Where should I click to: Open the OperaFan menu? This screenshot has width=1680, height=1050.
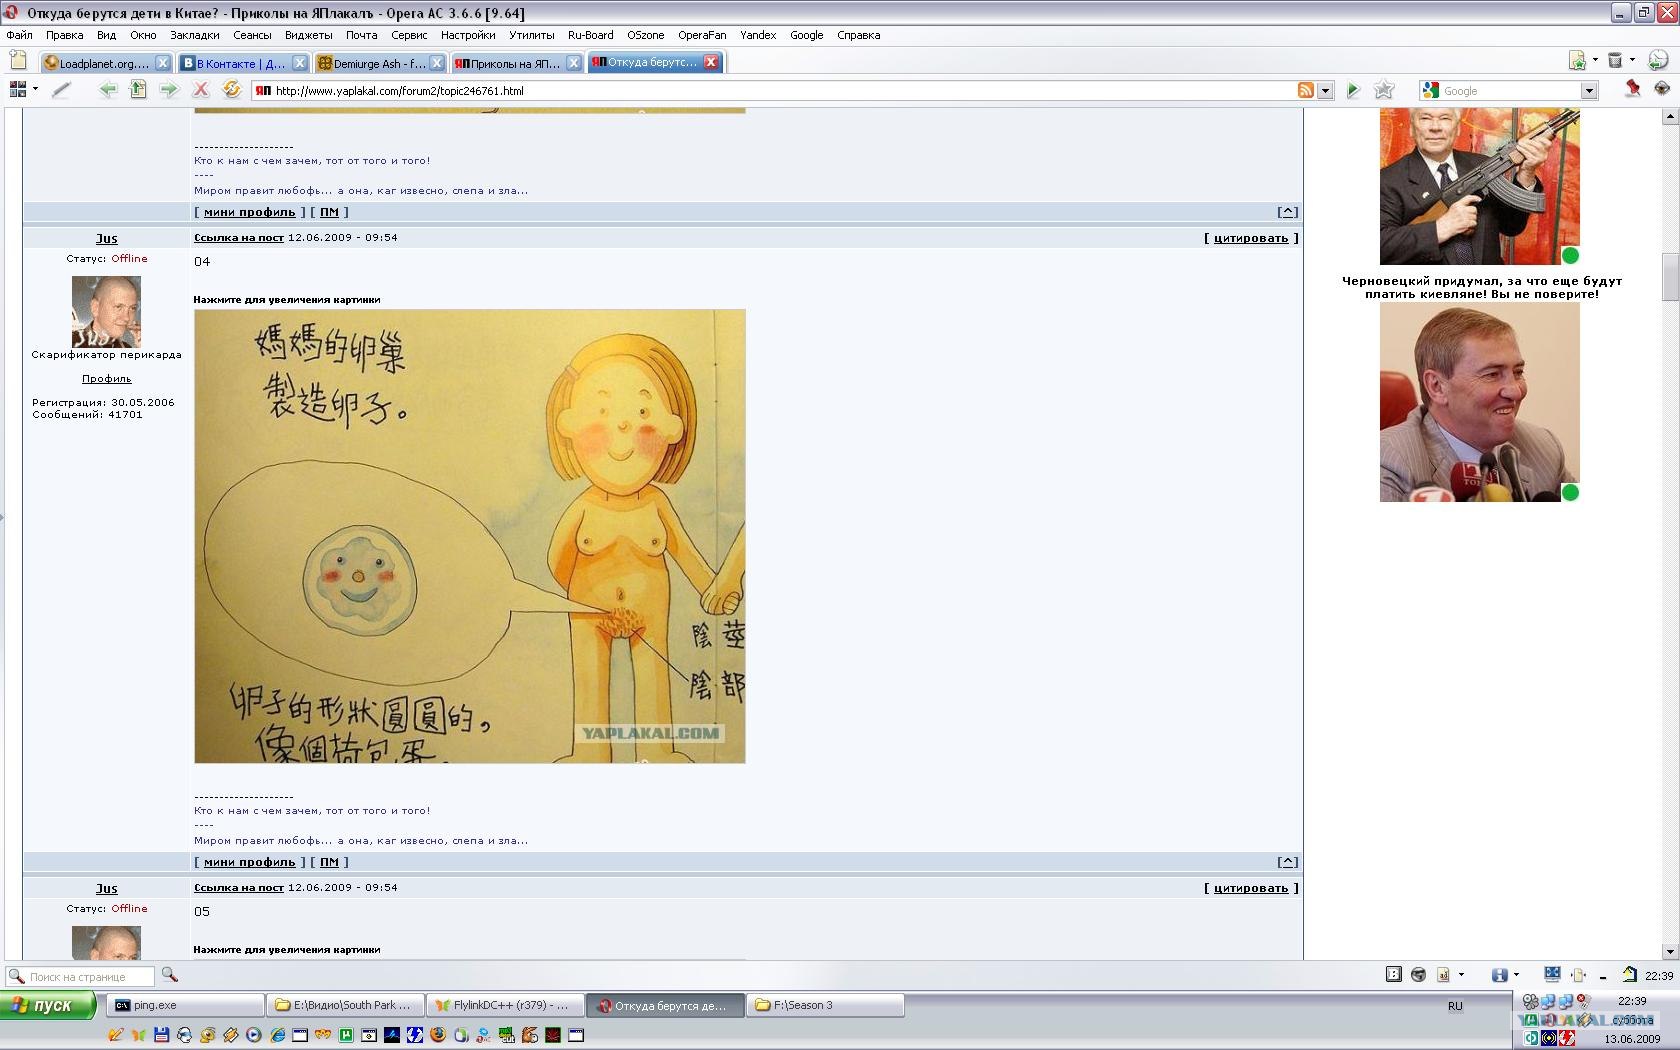tap(702, 35)
